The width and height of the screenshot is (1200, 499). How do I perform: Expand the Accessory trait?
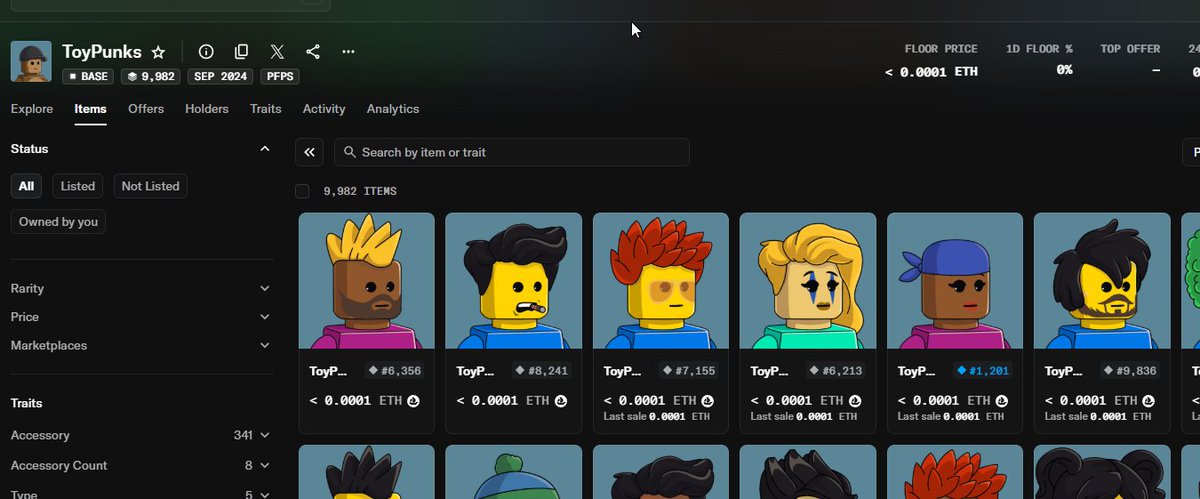coord(140,435)
